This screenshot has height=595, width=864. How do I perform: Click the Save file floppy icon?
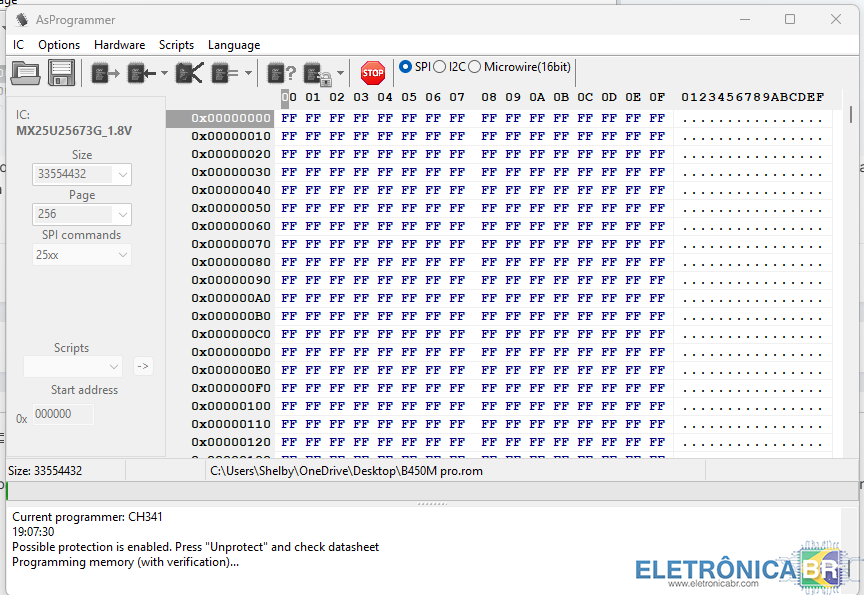click(x=61, y=72)
